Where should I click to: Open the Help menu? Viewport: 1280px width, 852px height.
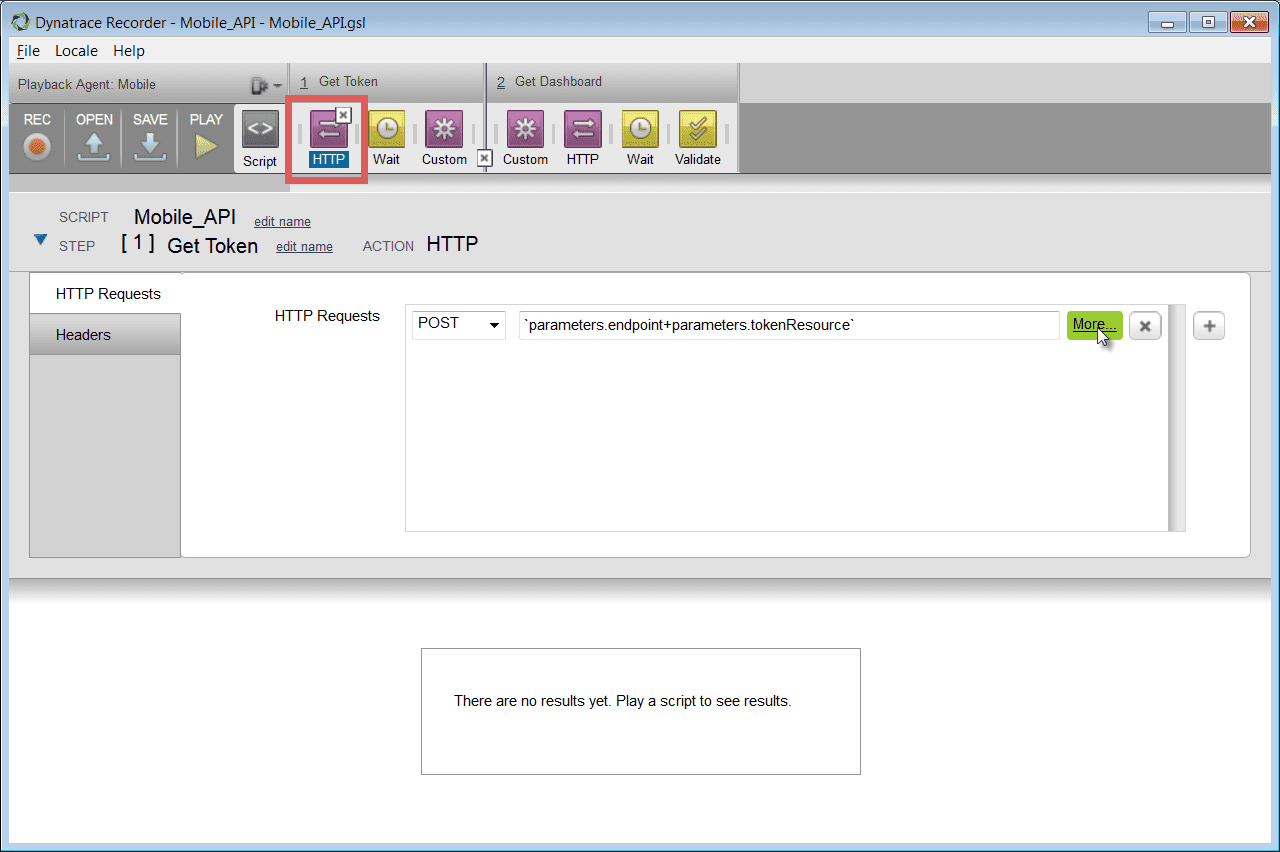128,50
